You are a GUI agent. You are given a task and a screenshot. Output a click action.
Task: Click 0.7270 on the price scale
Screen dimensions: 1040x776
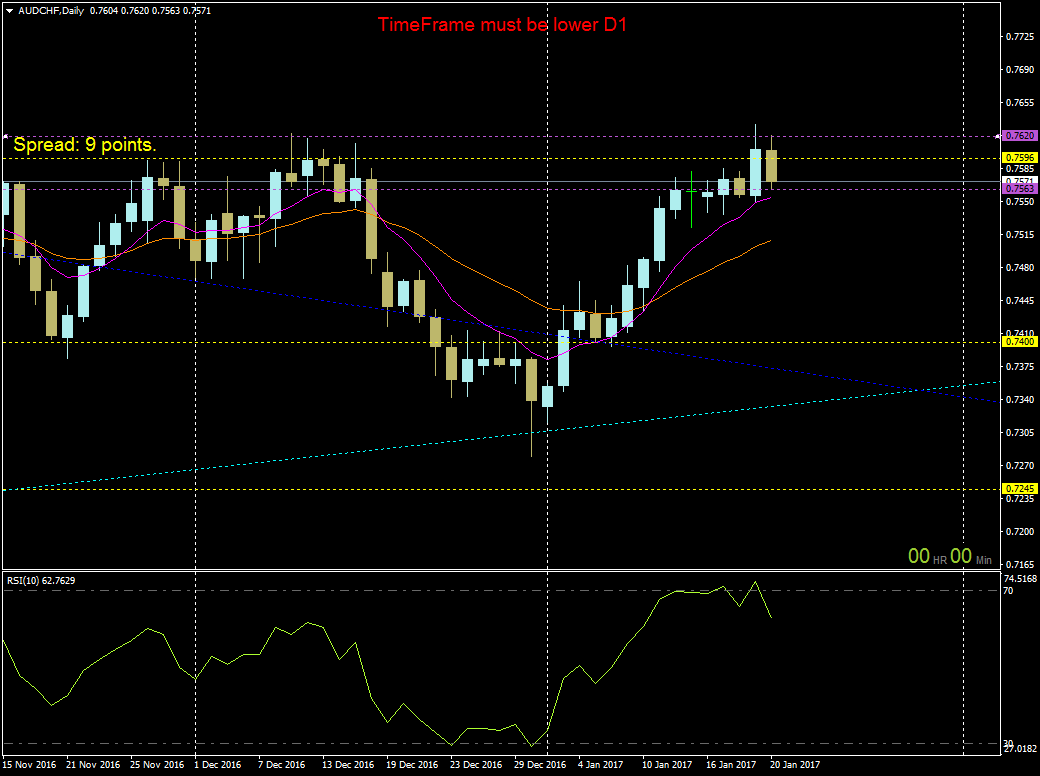tap(1020, 466)
